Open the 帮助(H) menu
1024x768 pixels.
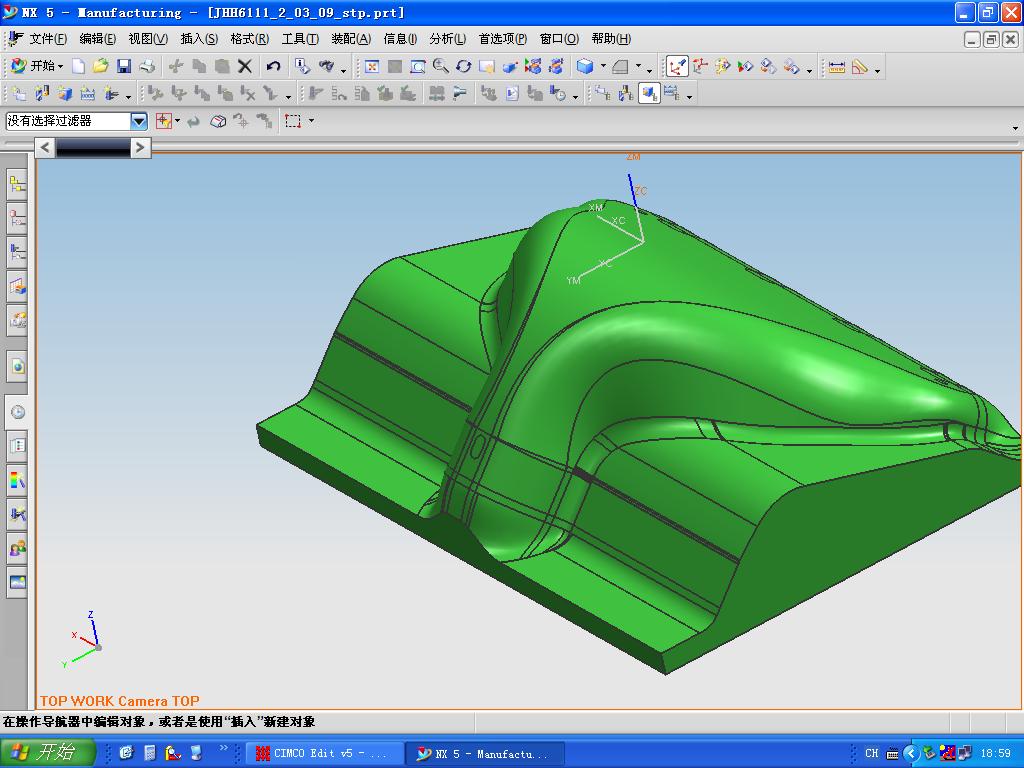[x=611, y=39]
